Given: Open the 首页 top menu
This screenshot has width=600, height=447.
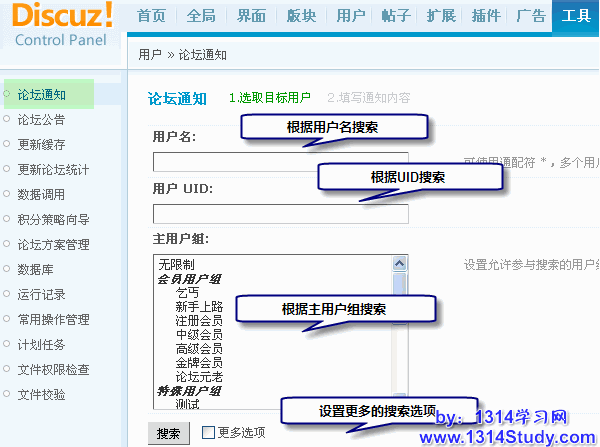Looking at the screenshot, I should point(151,16).
